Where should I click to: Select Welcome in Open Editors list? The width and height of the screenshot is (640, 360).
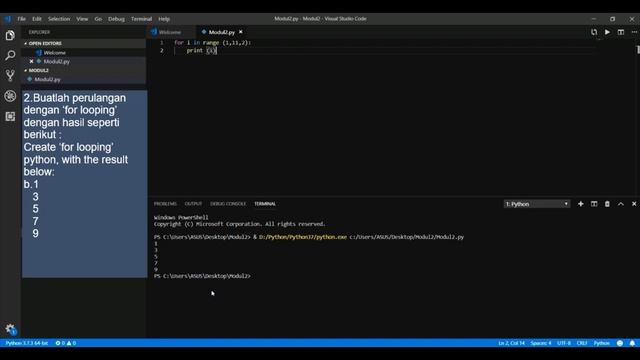84,52
